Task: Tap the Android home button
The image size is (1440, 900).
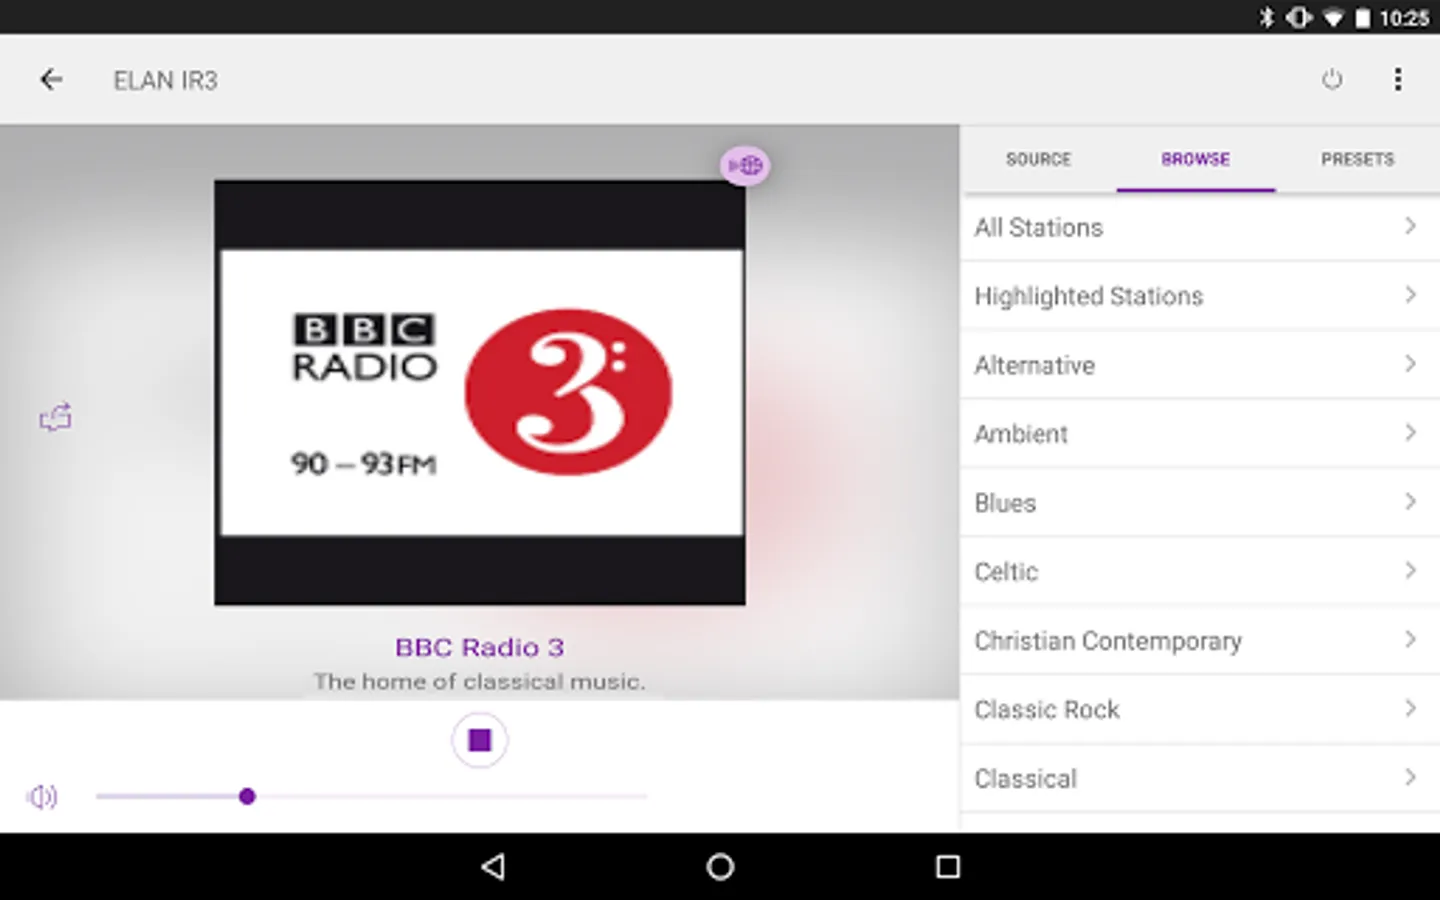Action: (x=720, y=867)
